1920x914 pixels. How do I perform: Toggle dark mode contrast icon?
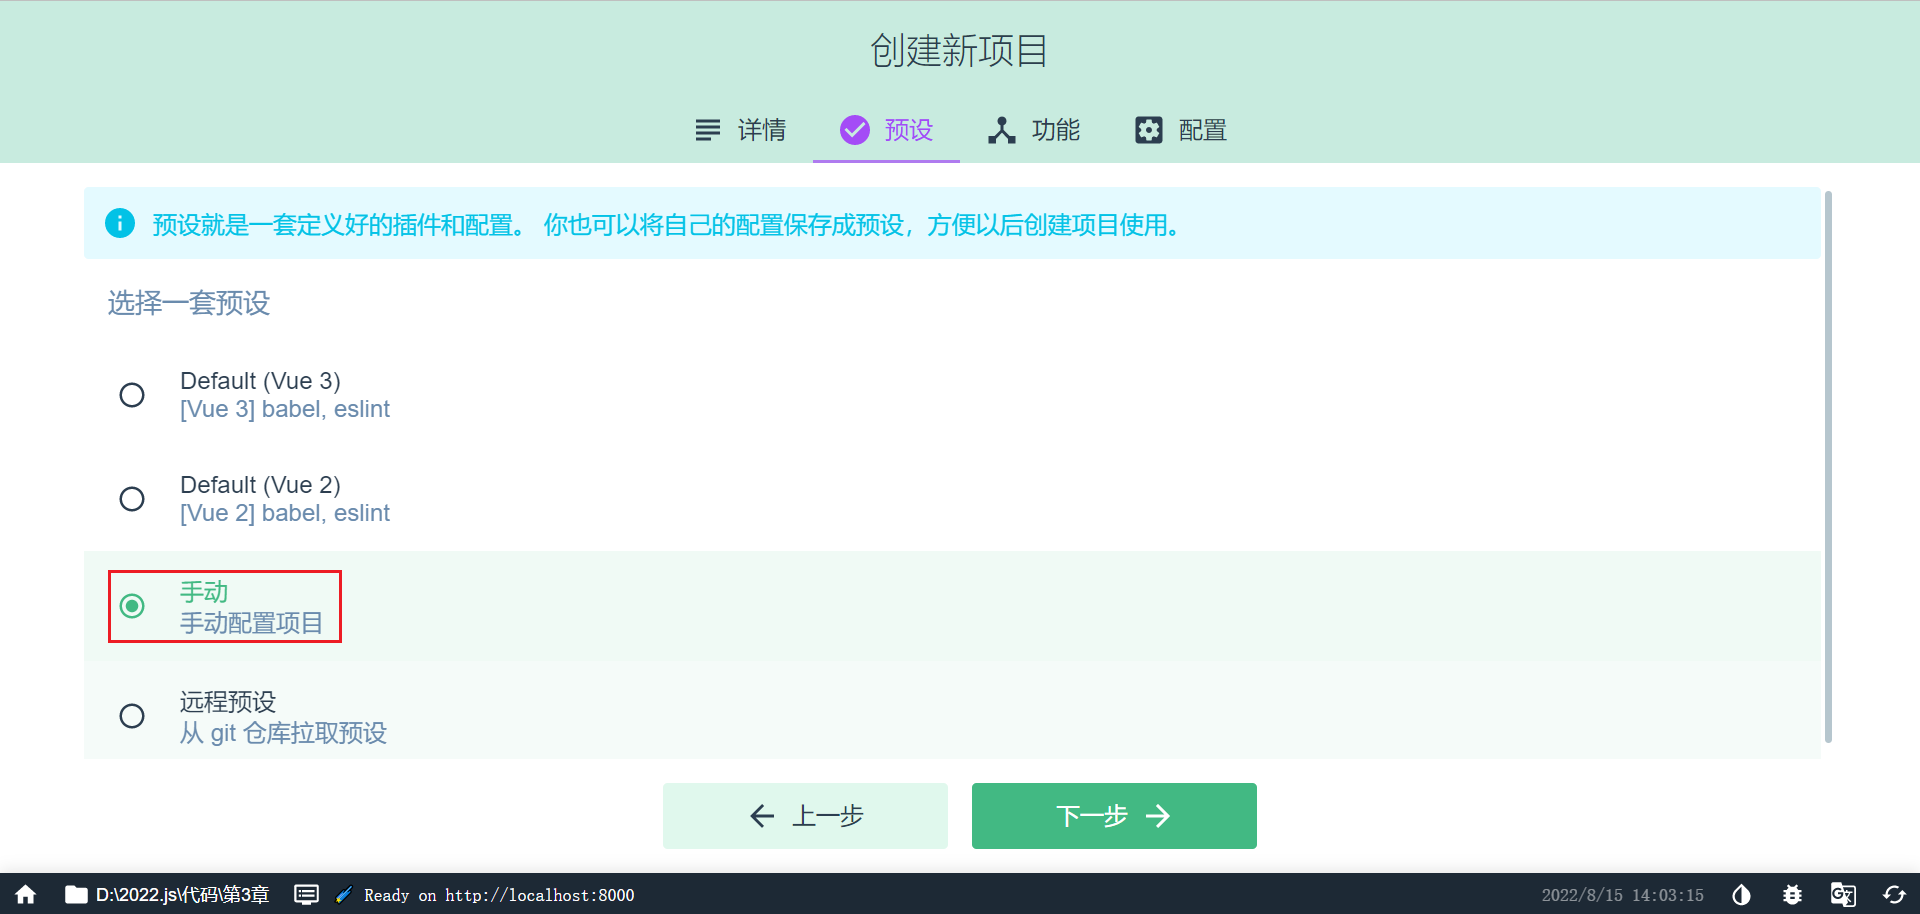pos(1741,895)
